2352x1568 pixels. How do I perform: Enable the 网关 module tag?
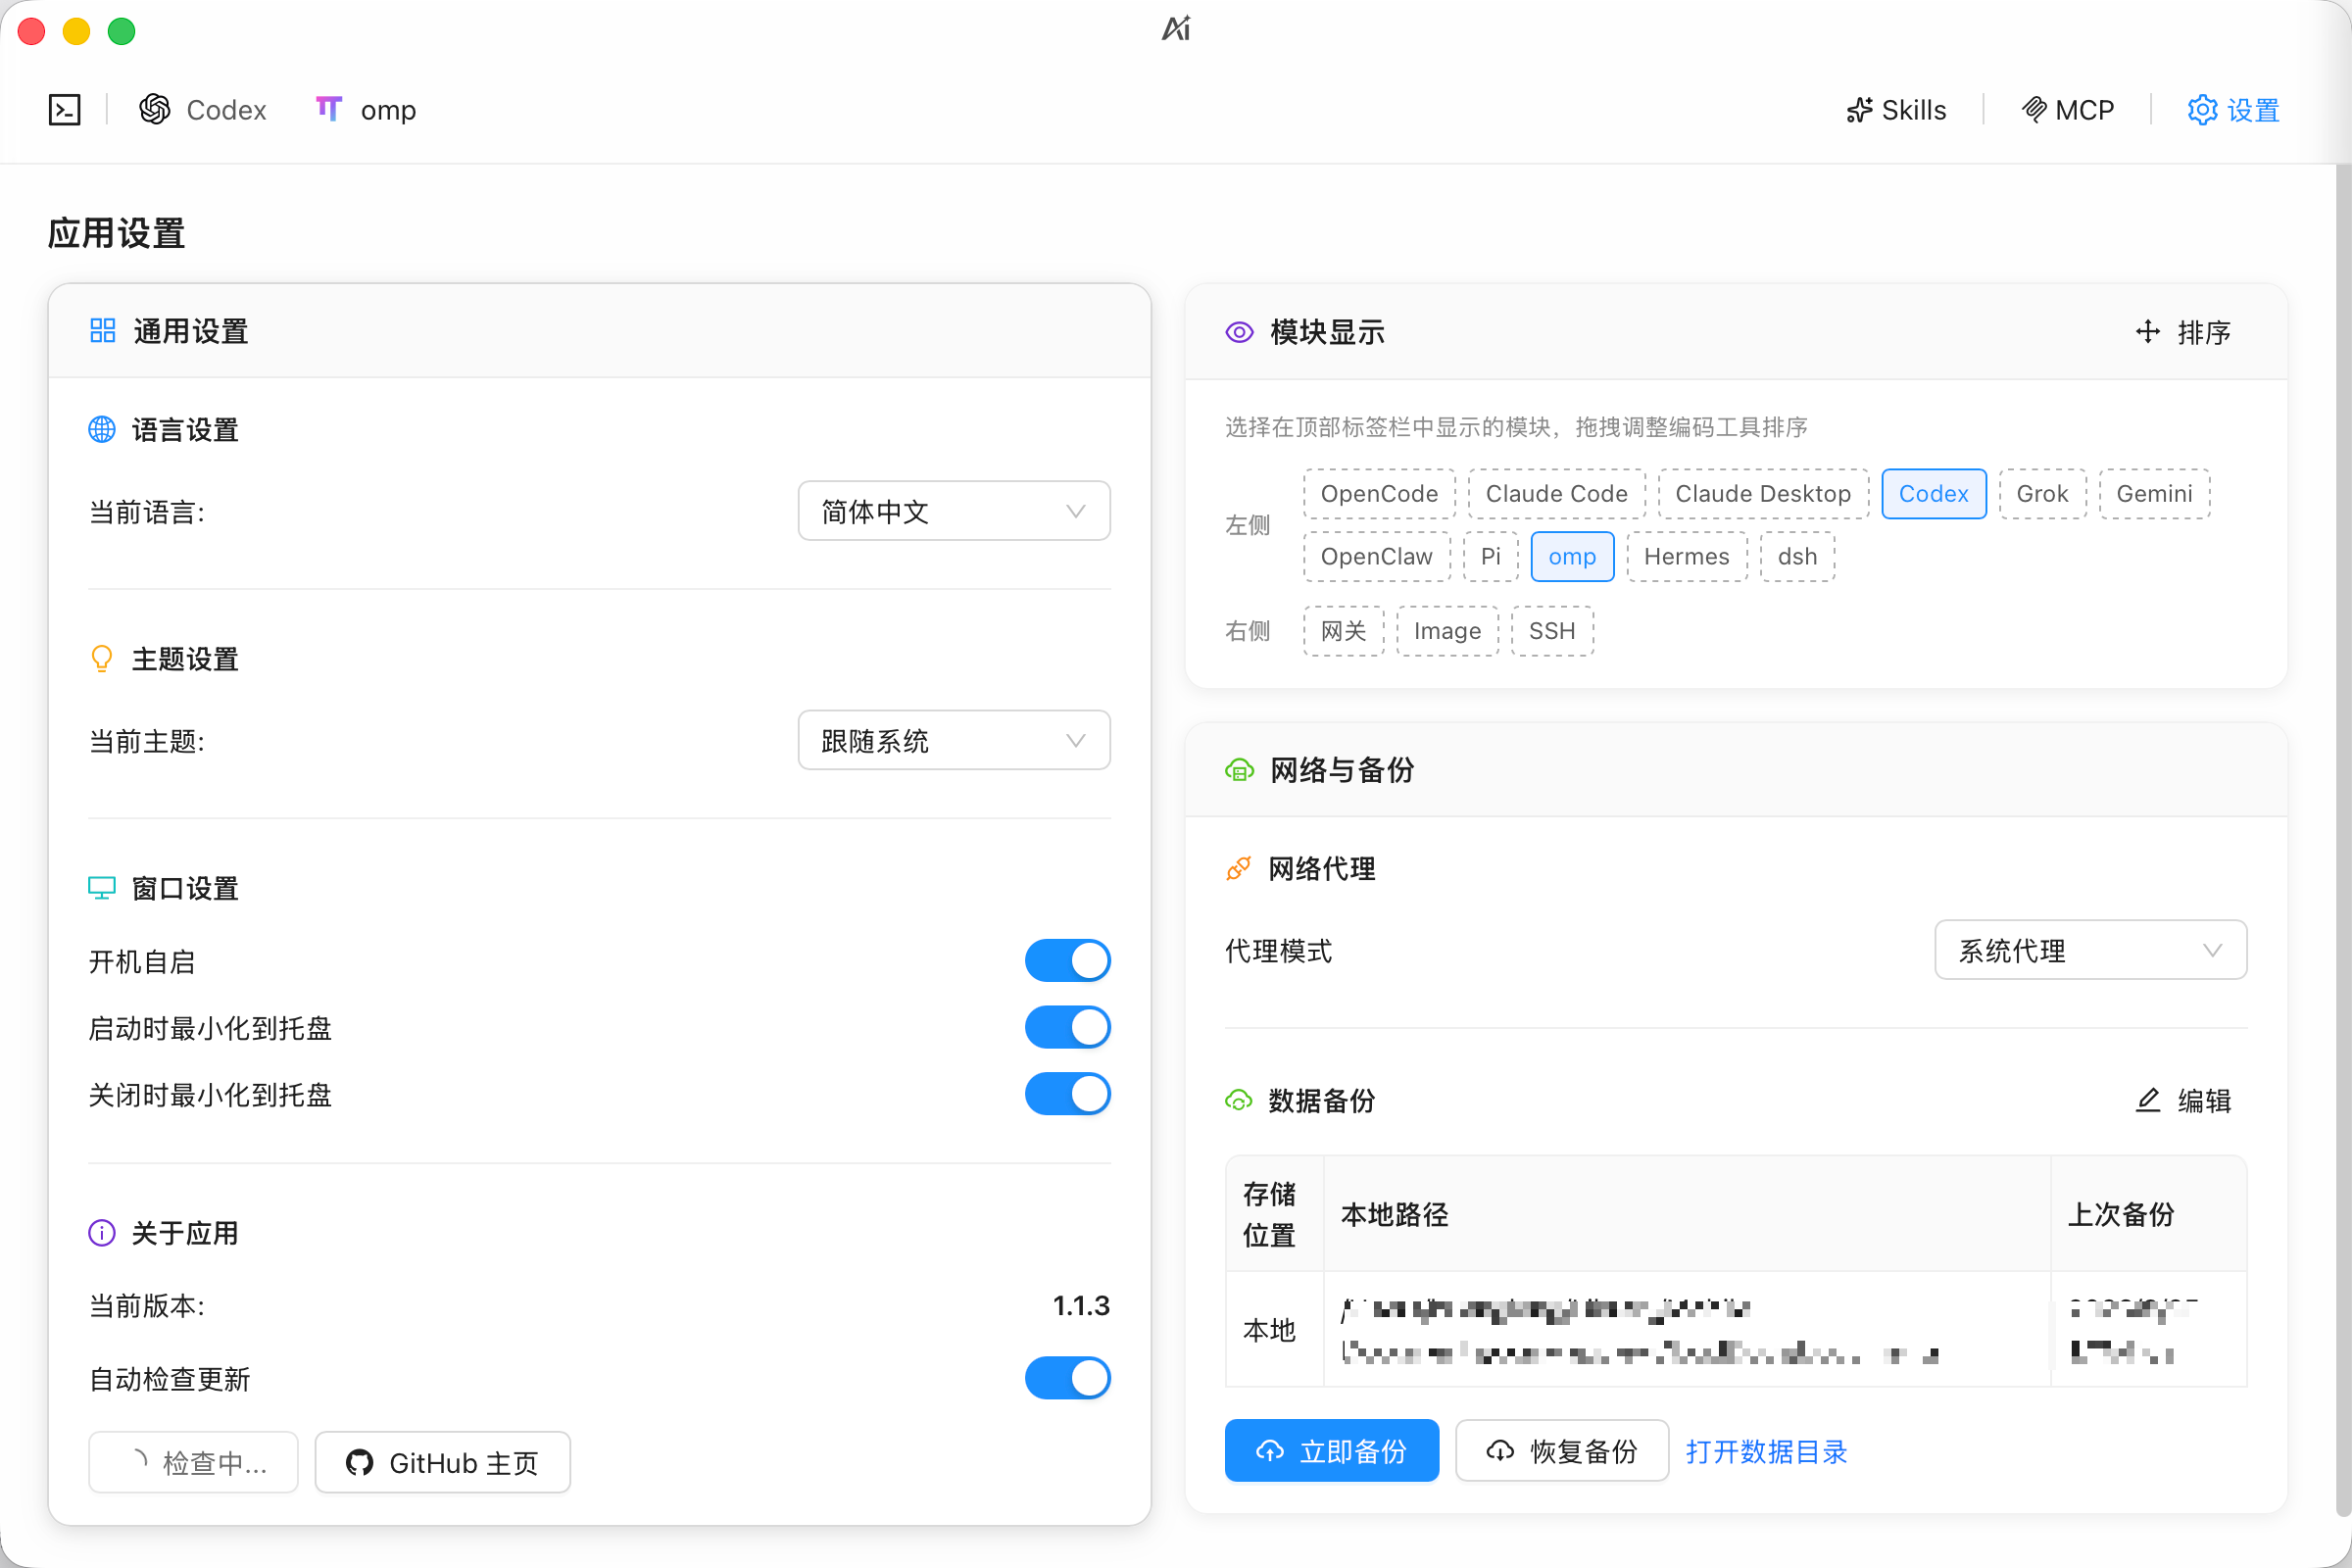(x=1343, y=631)
